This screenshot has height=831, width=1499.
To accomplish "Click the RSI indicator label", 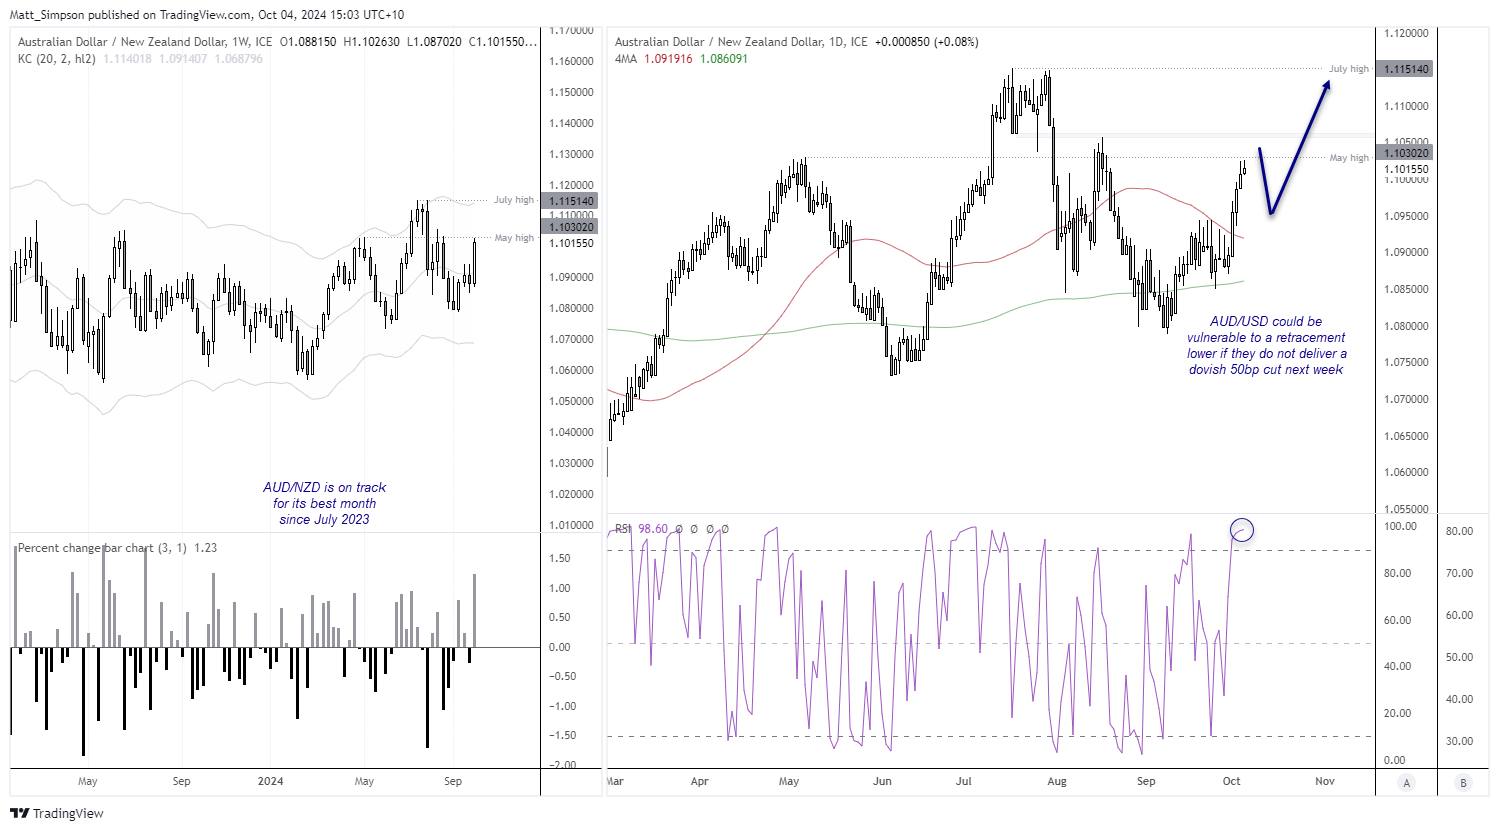I will (x=623, y=529).
